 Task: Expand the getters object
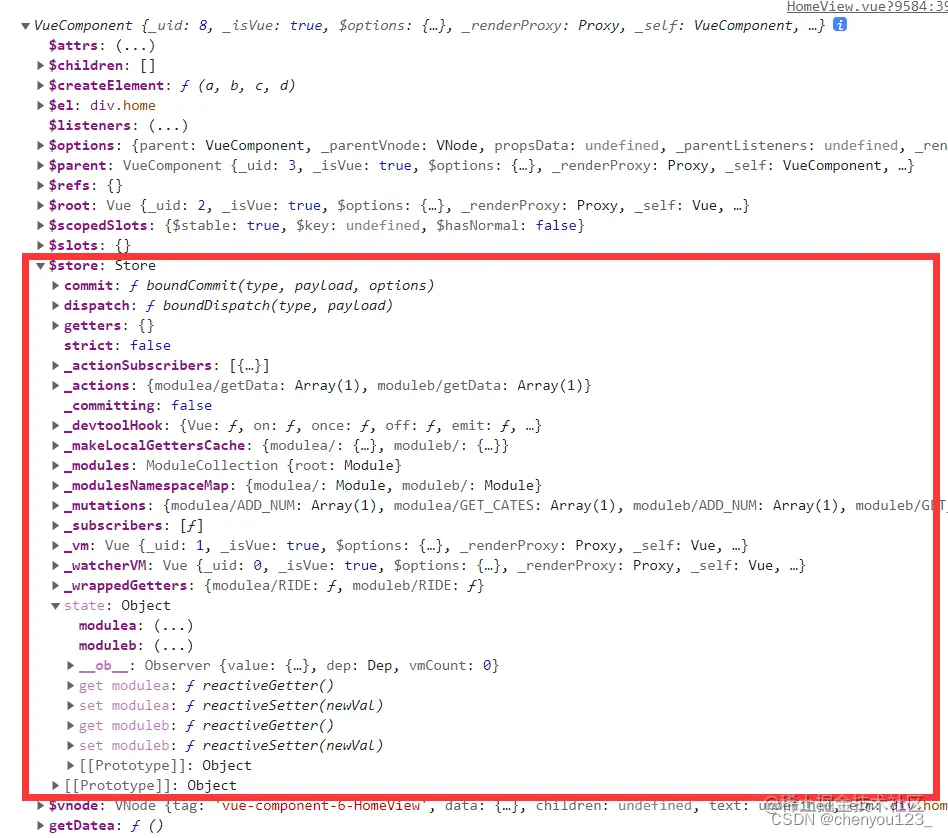[x=56, y=325]
